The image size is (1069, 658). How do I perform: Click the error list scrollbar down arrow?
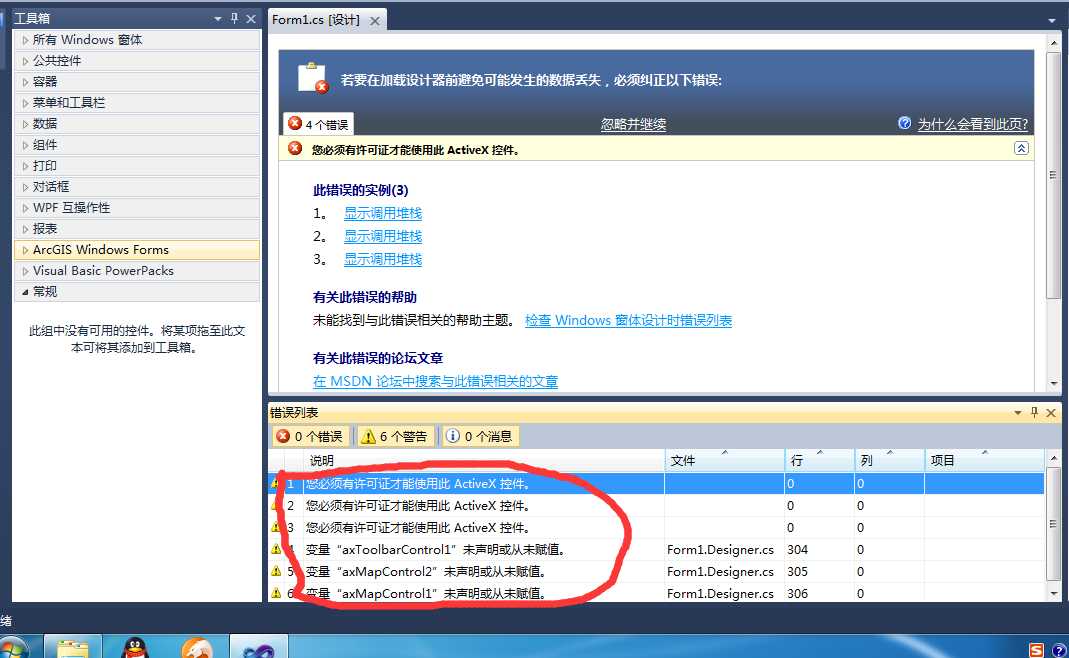pos(1053,594)
